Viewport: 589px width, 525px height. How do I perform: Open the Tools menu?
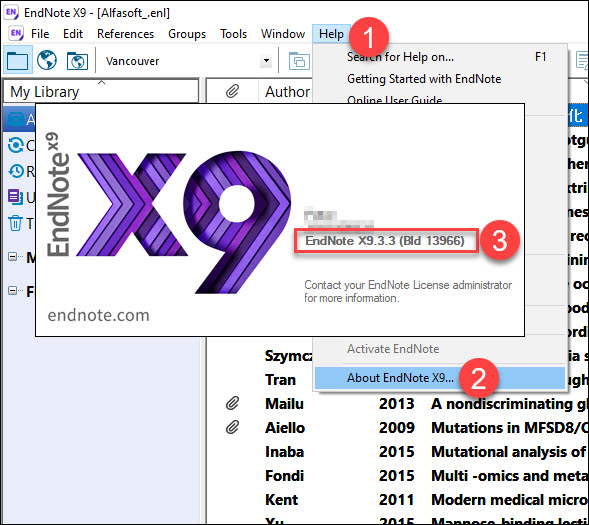[x=233, y=34]
